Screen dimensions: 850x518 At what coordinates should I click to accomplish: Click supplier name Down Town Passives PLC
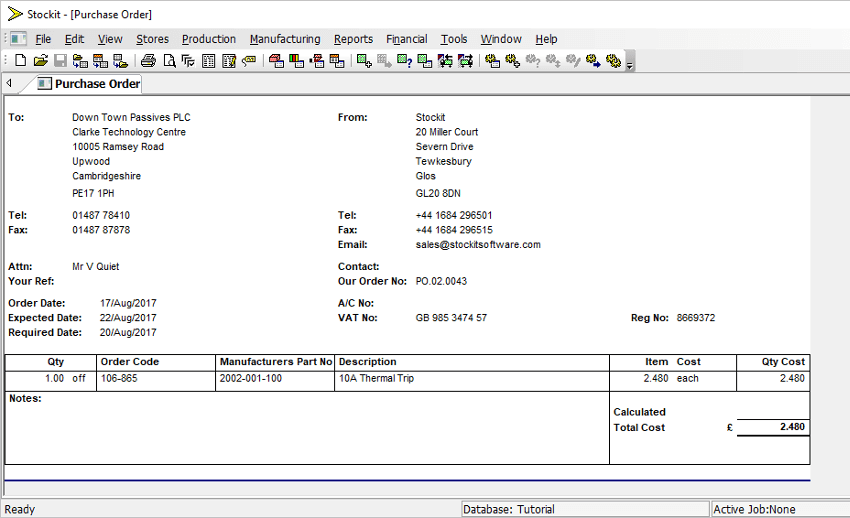[x=131, y=117]
